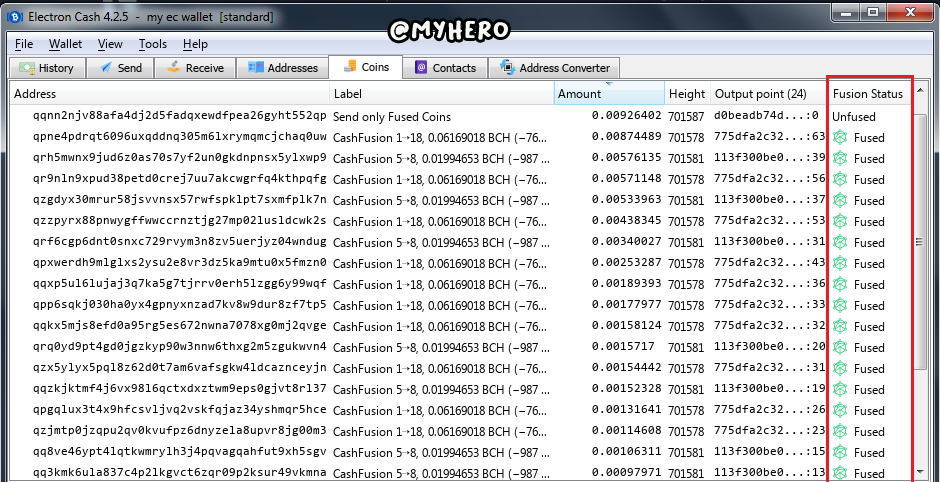Sort by the Address column header
The width and height of the screenshot is (940, 482).
coord(170,94)
